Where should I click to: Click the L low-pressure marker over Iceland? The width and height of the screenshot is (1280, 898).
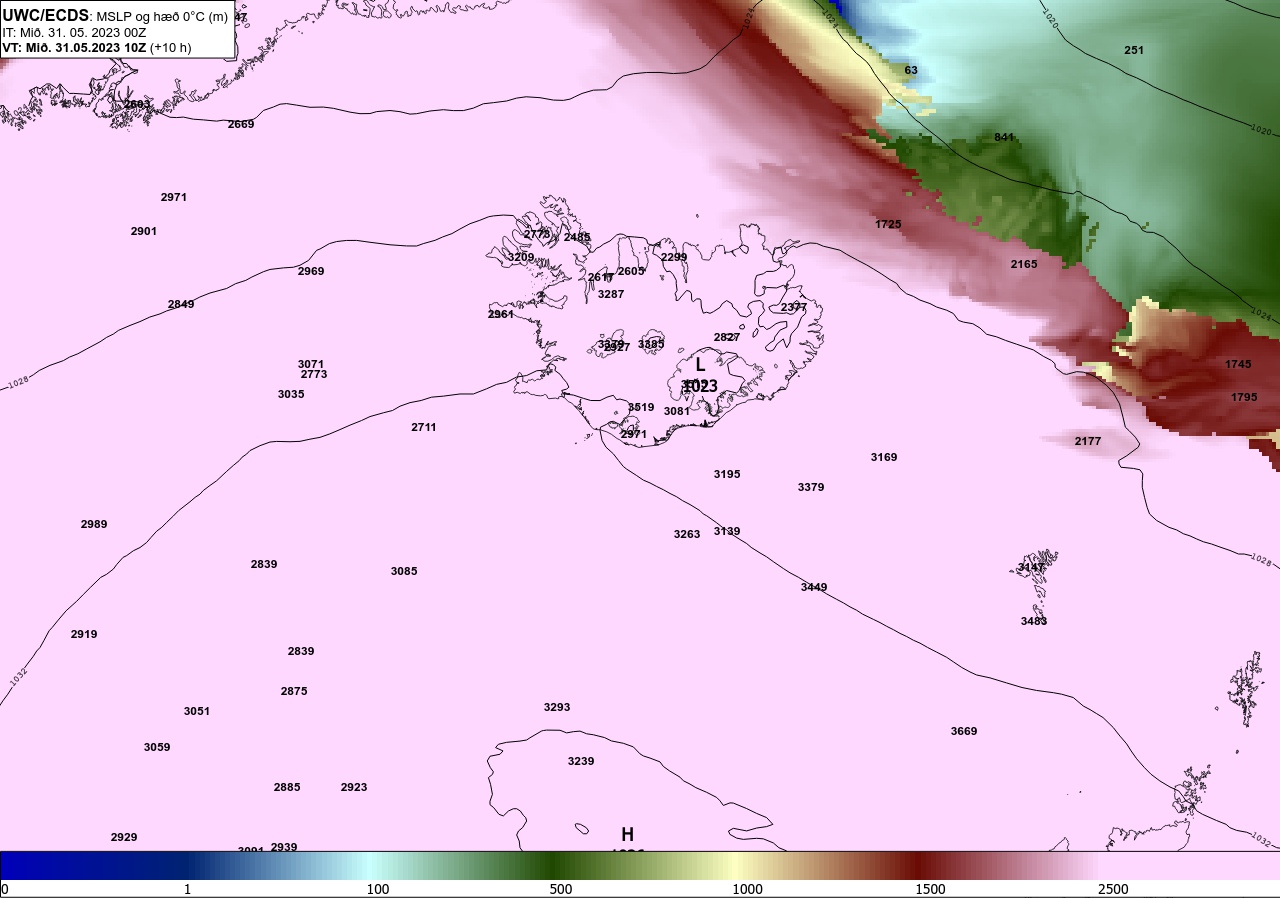pyautogui.click(x=700, y=365)
